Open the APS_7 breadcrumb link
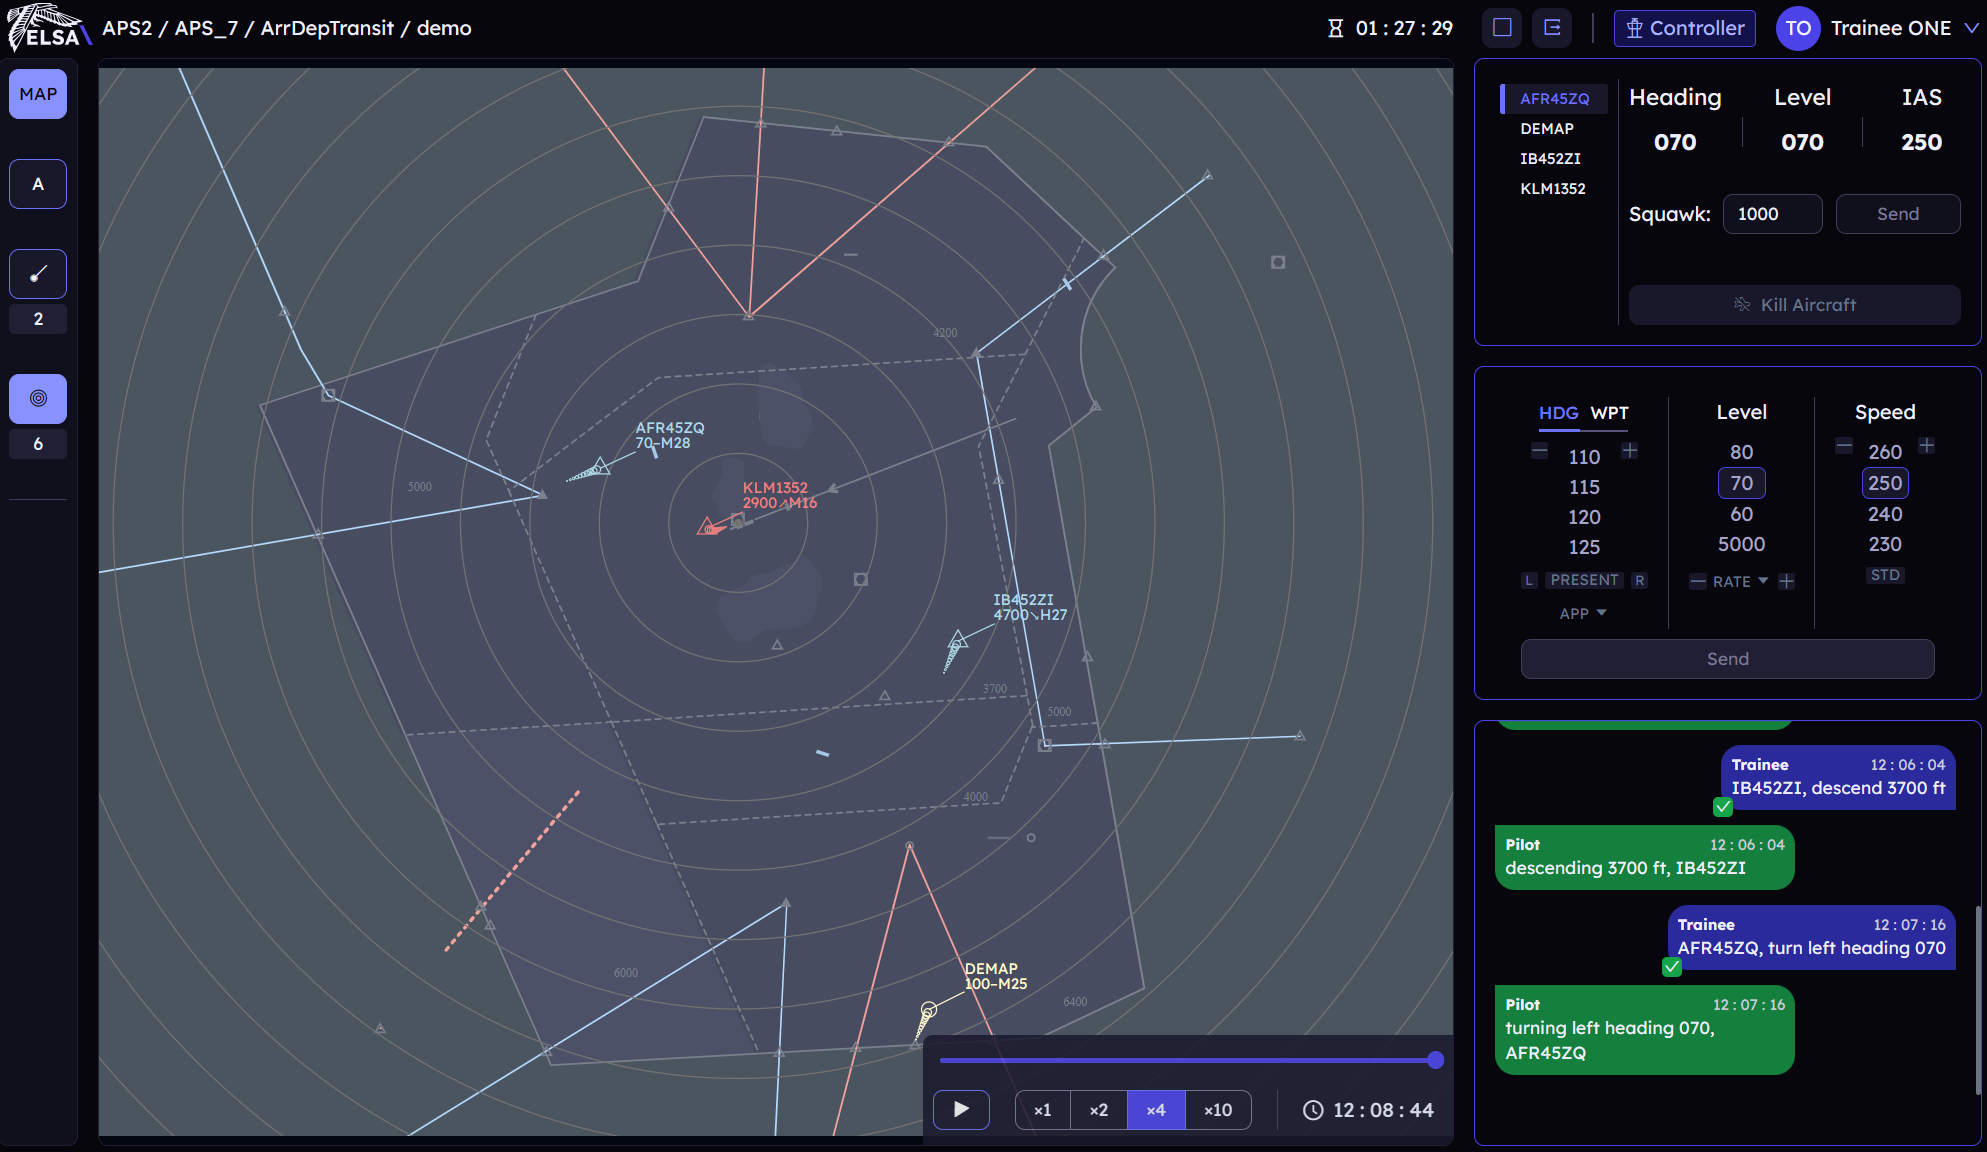1987x1152 pixels. click(206, 28)
